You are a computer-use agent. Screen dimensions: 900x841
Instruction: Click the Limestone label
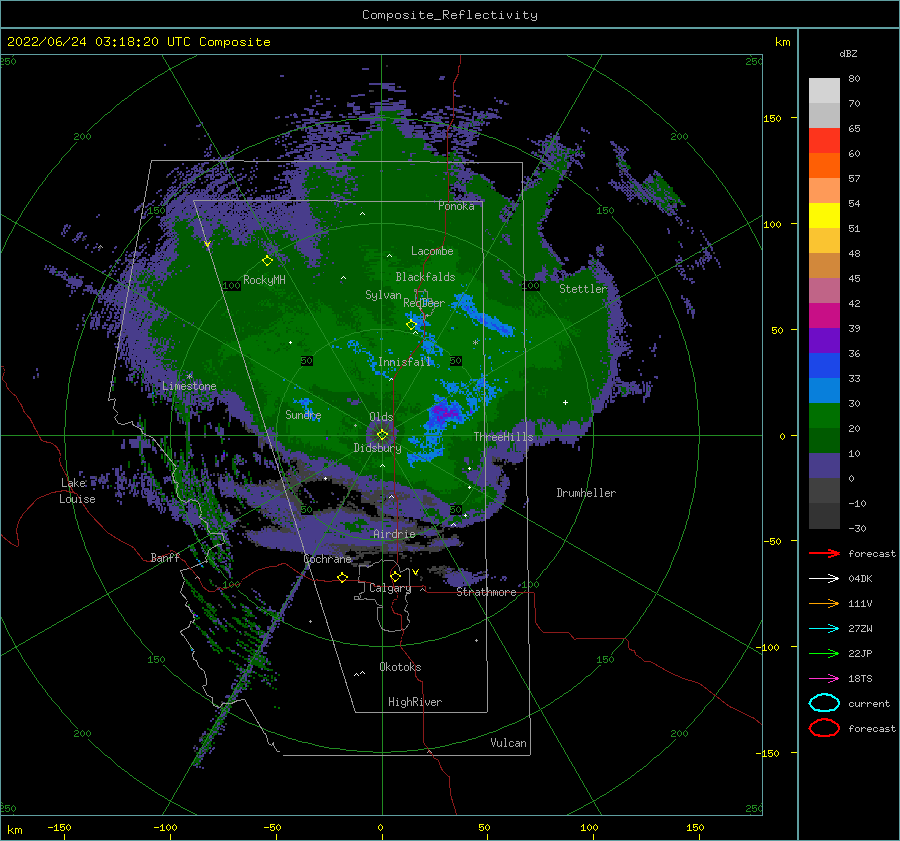189,386
